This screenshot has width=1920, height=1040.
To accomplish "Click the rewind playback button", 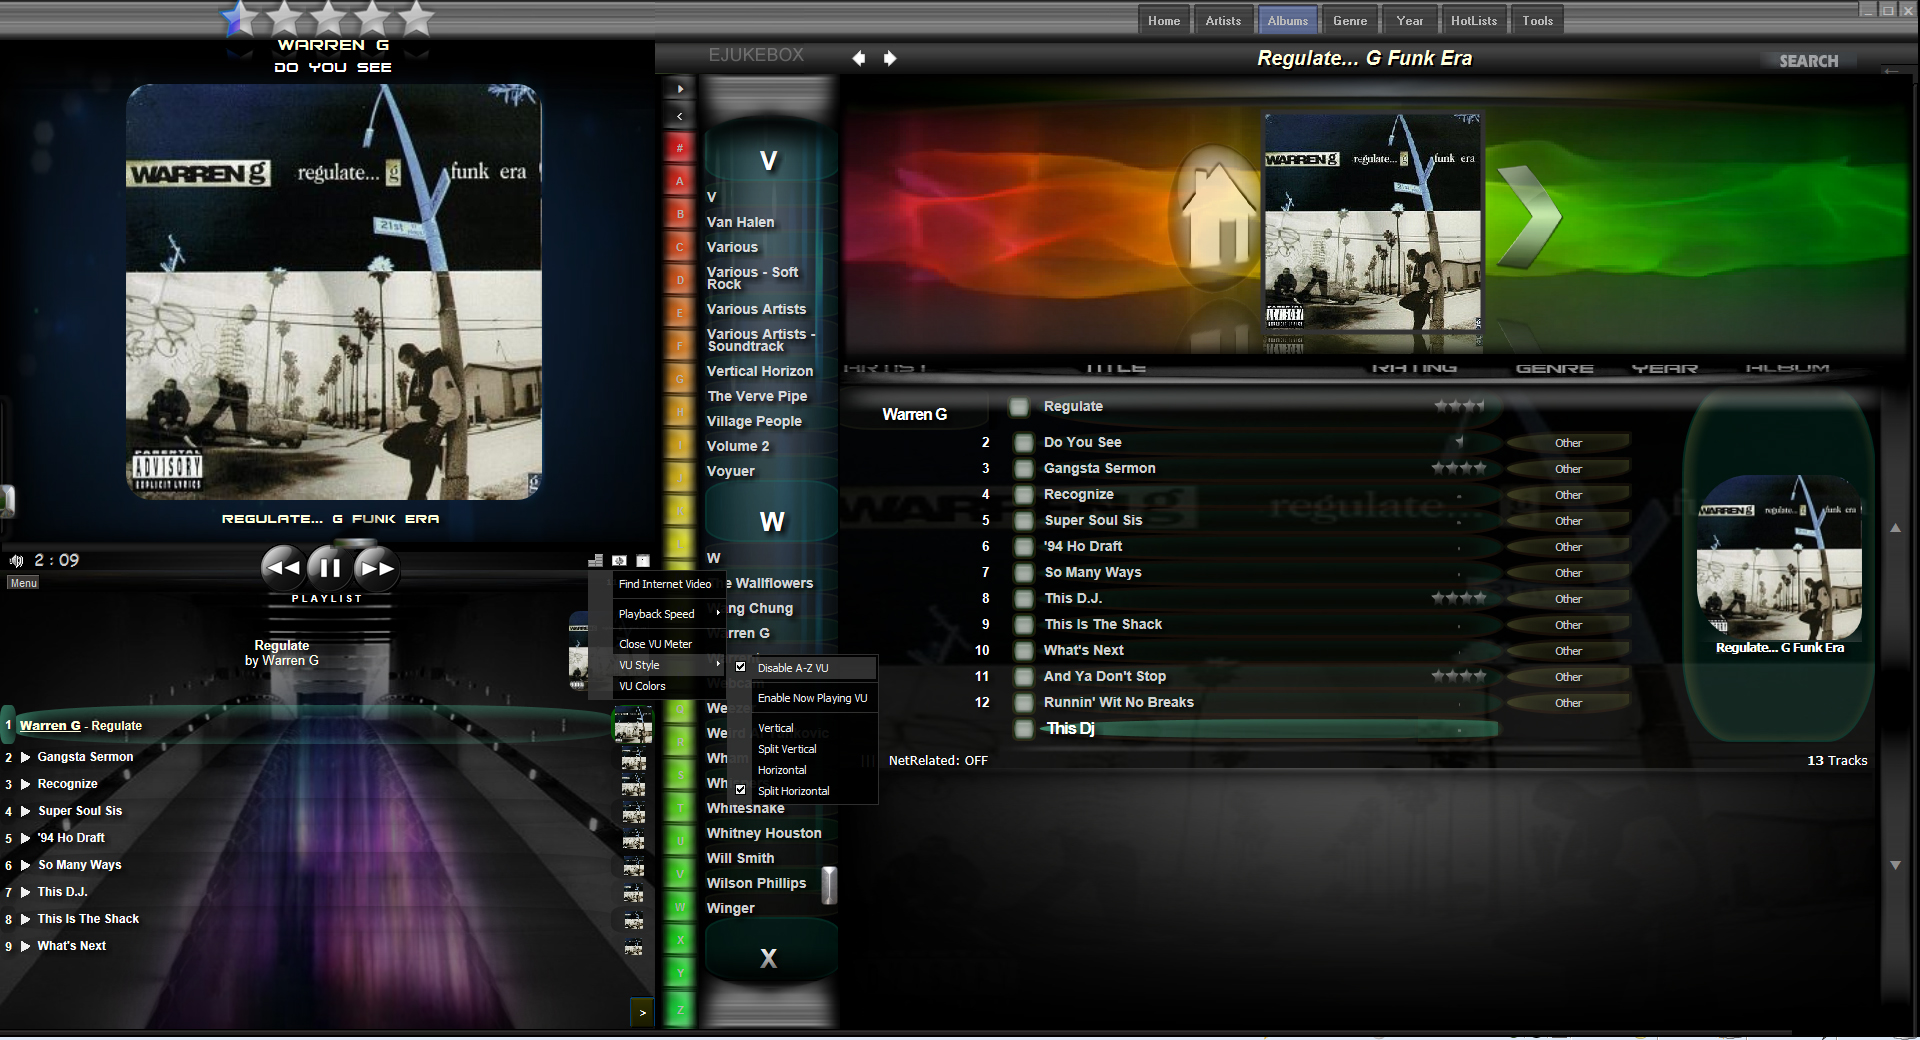I will (283, 568).
